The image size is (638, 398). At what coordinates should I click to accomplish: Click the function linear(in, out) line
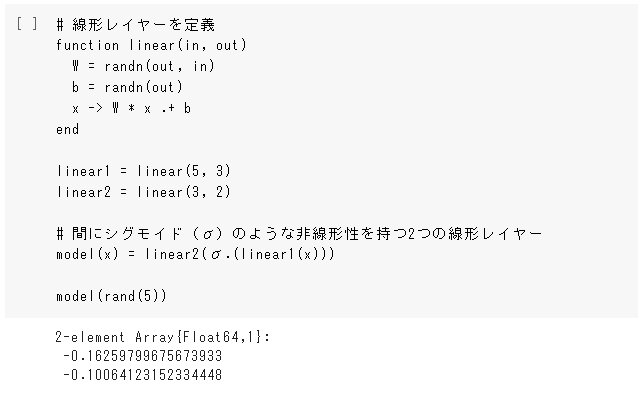151,45
